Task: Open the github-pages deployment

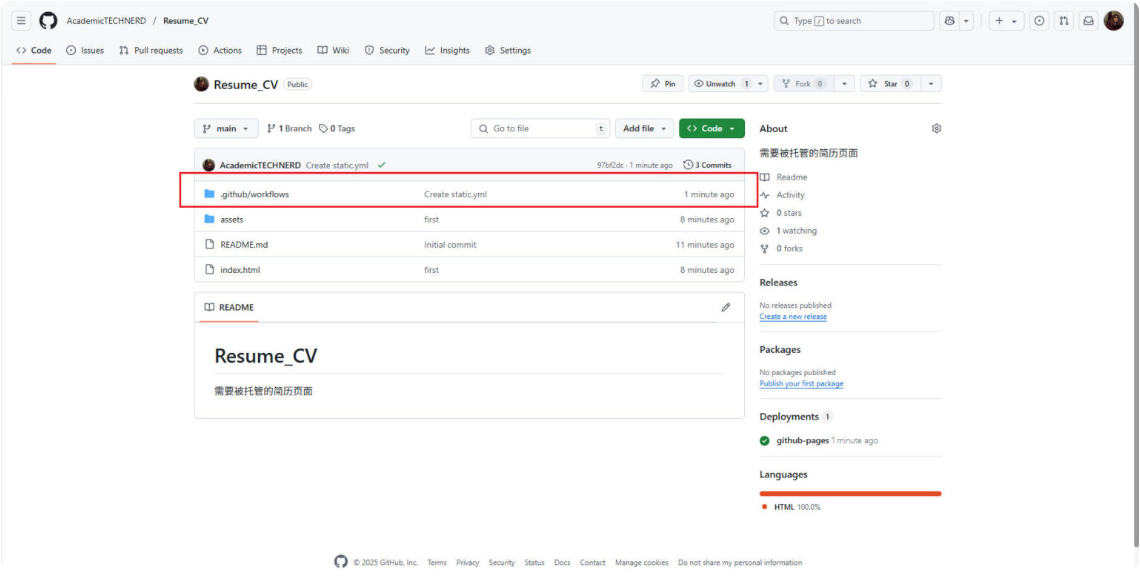Action: coord(803,441)
